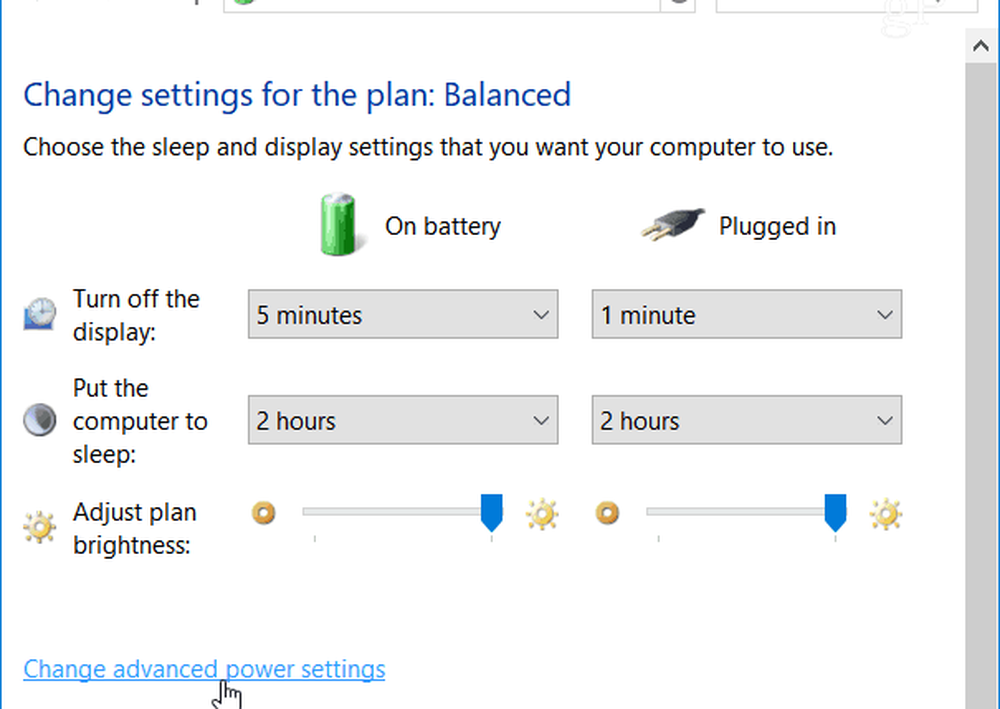
Task: Open display timeout dropdown for On battery
Action: (x=402, y=315)
